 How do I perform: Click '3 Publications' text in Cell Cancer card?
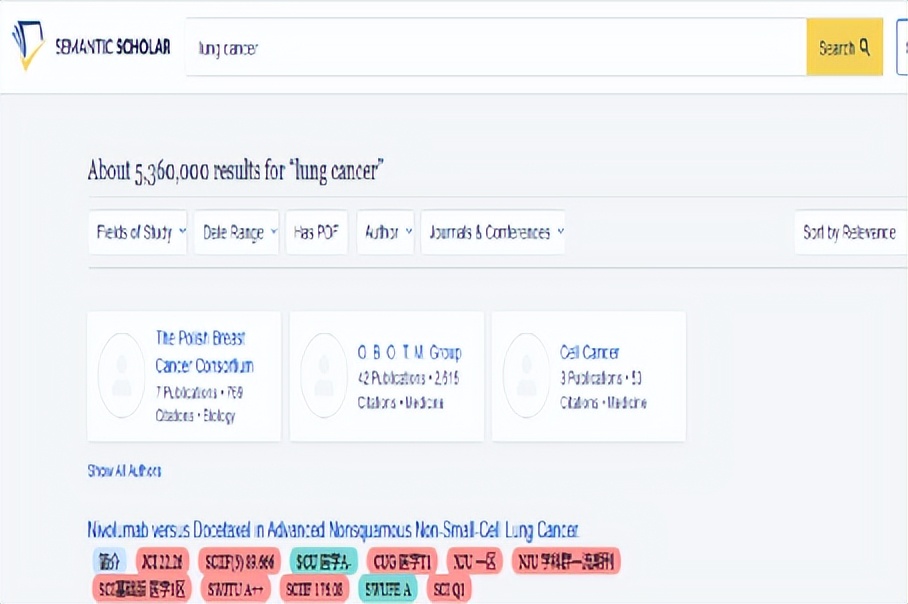pos(590,378)
